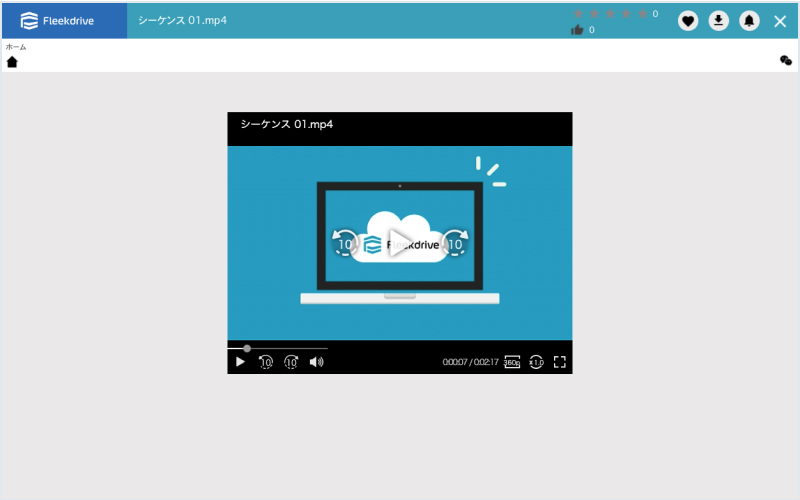Enter fullscreen mode

pos(560,362)
